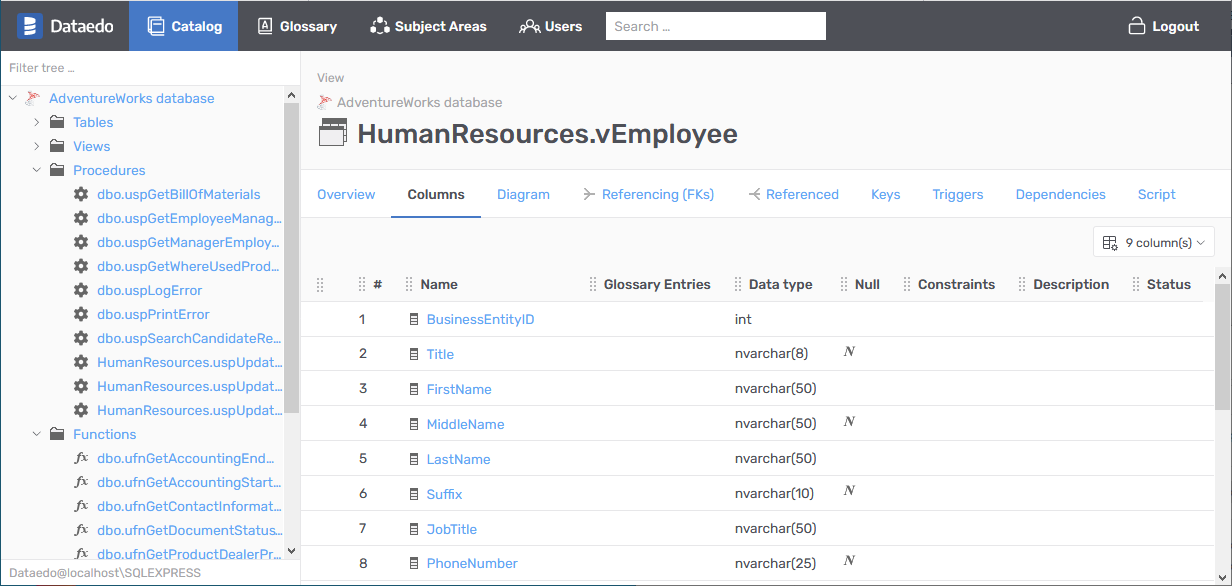Image resolution: width=1232 pixels, height=586 pixels.
Task: Click the drag handle beside Data type header
Action: point(738,284)
